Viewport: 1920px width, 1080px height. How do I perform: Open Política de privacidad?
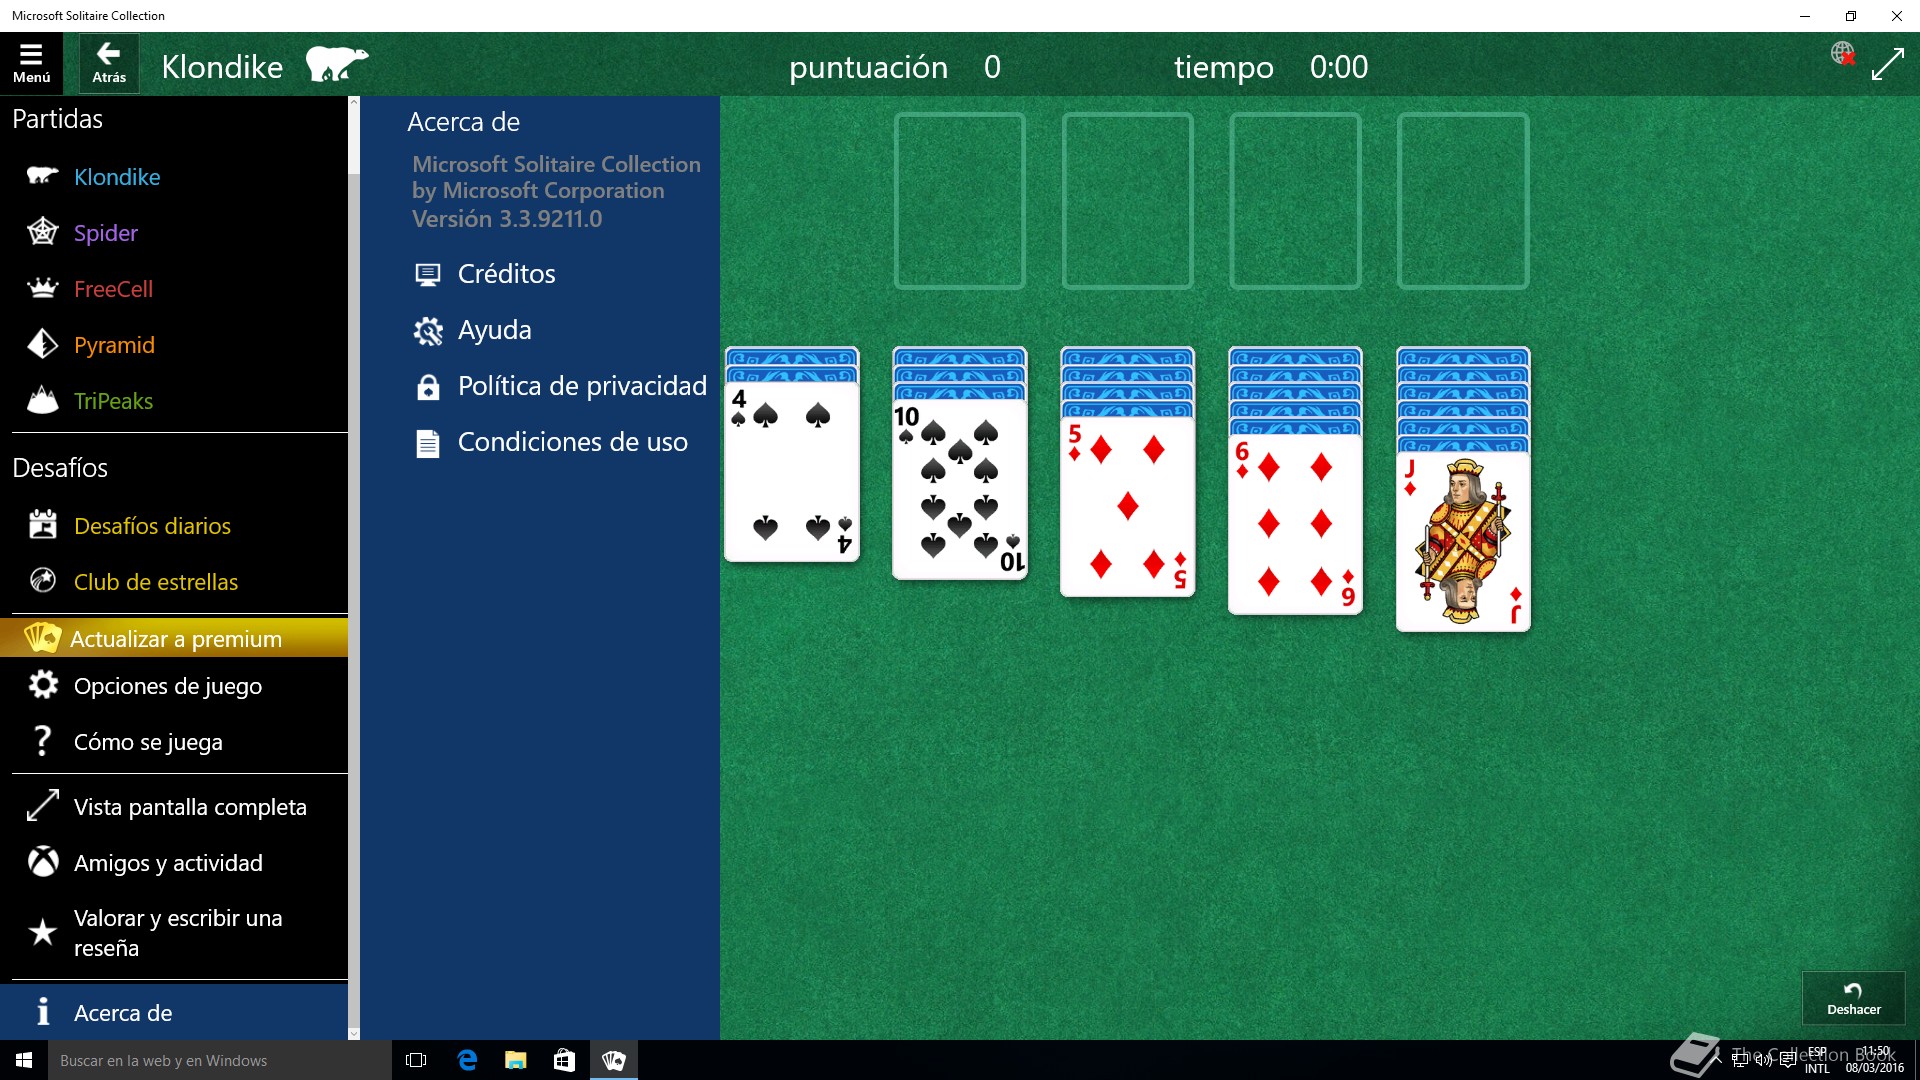point(560,386)
